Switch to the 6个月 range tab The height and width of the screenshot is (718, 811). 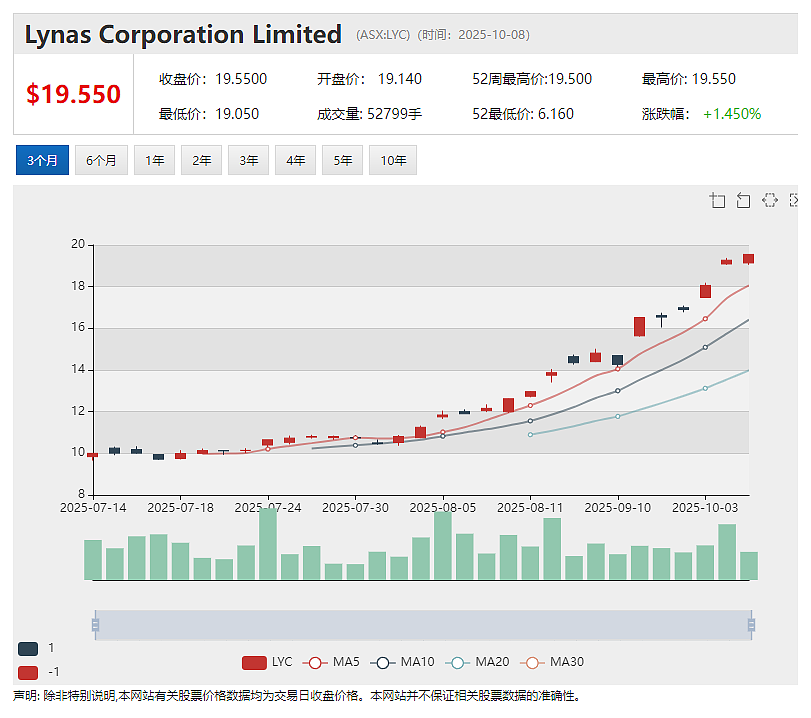tap(101, 160)
